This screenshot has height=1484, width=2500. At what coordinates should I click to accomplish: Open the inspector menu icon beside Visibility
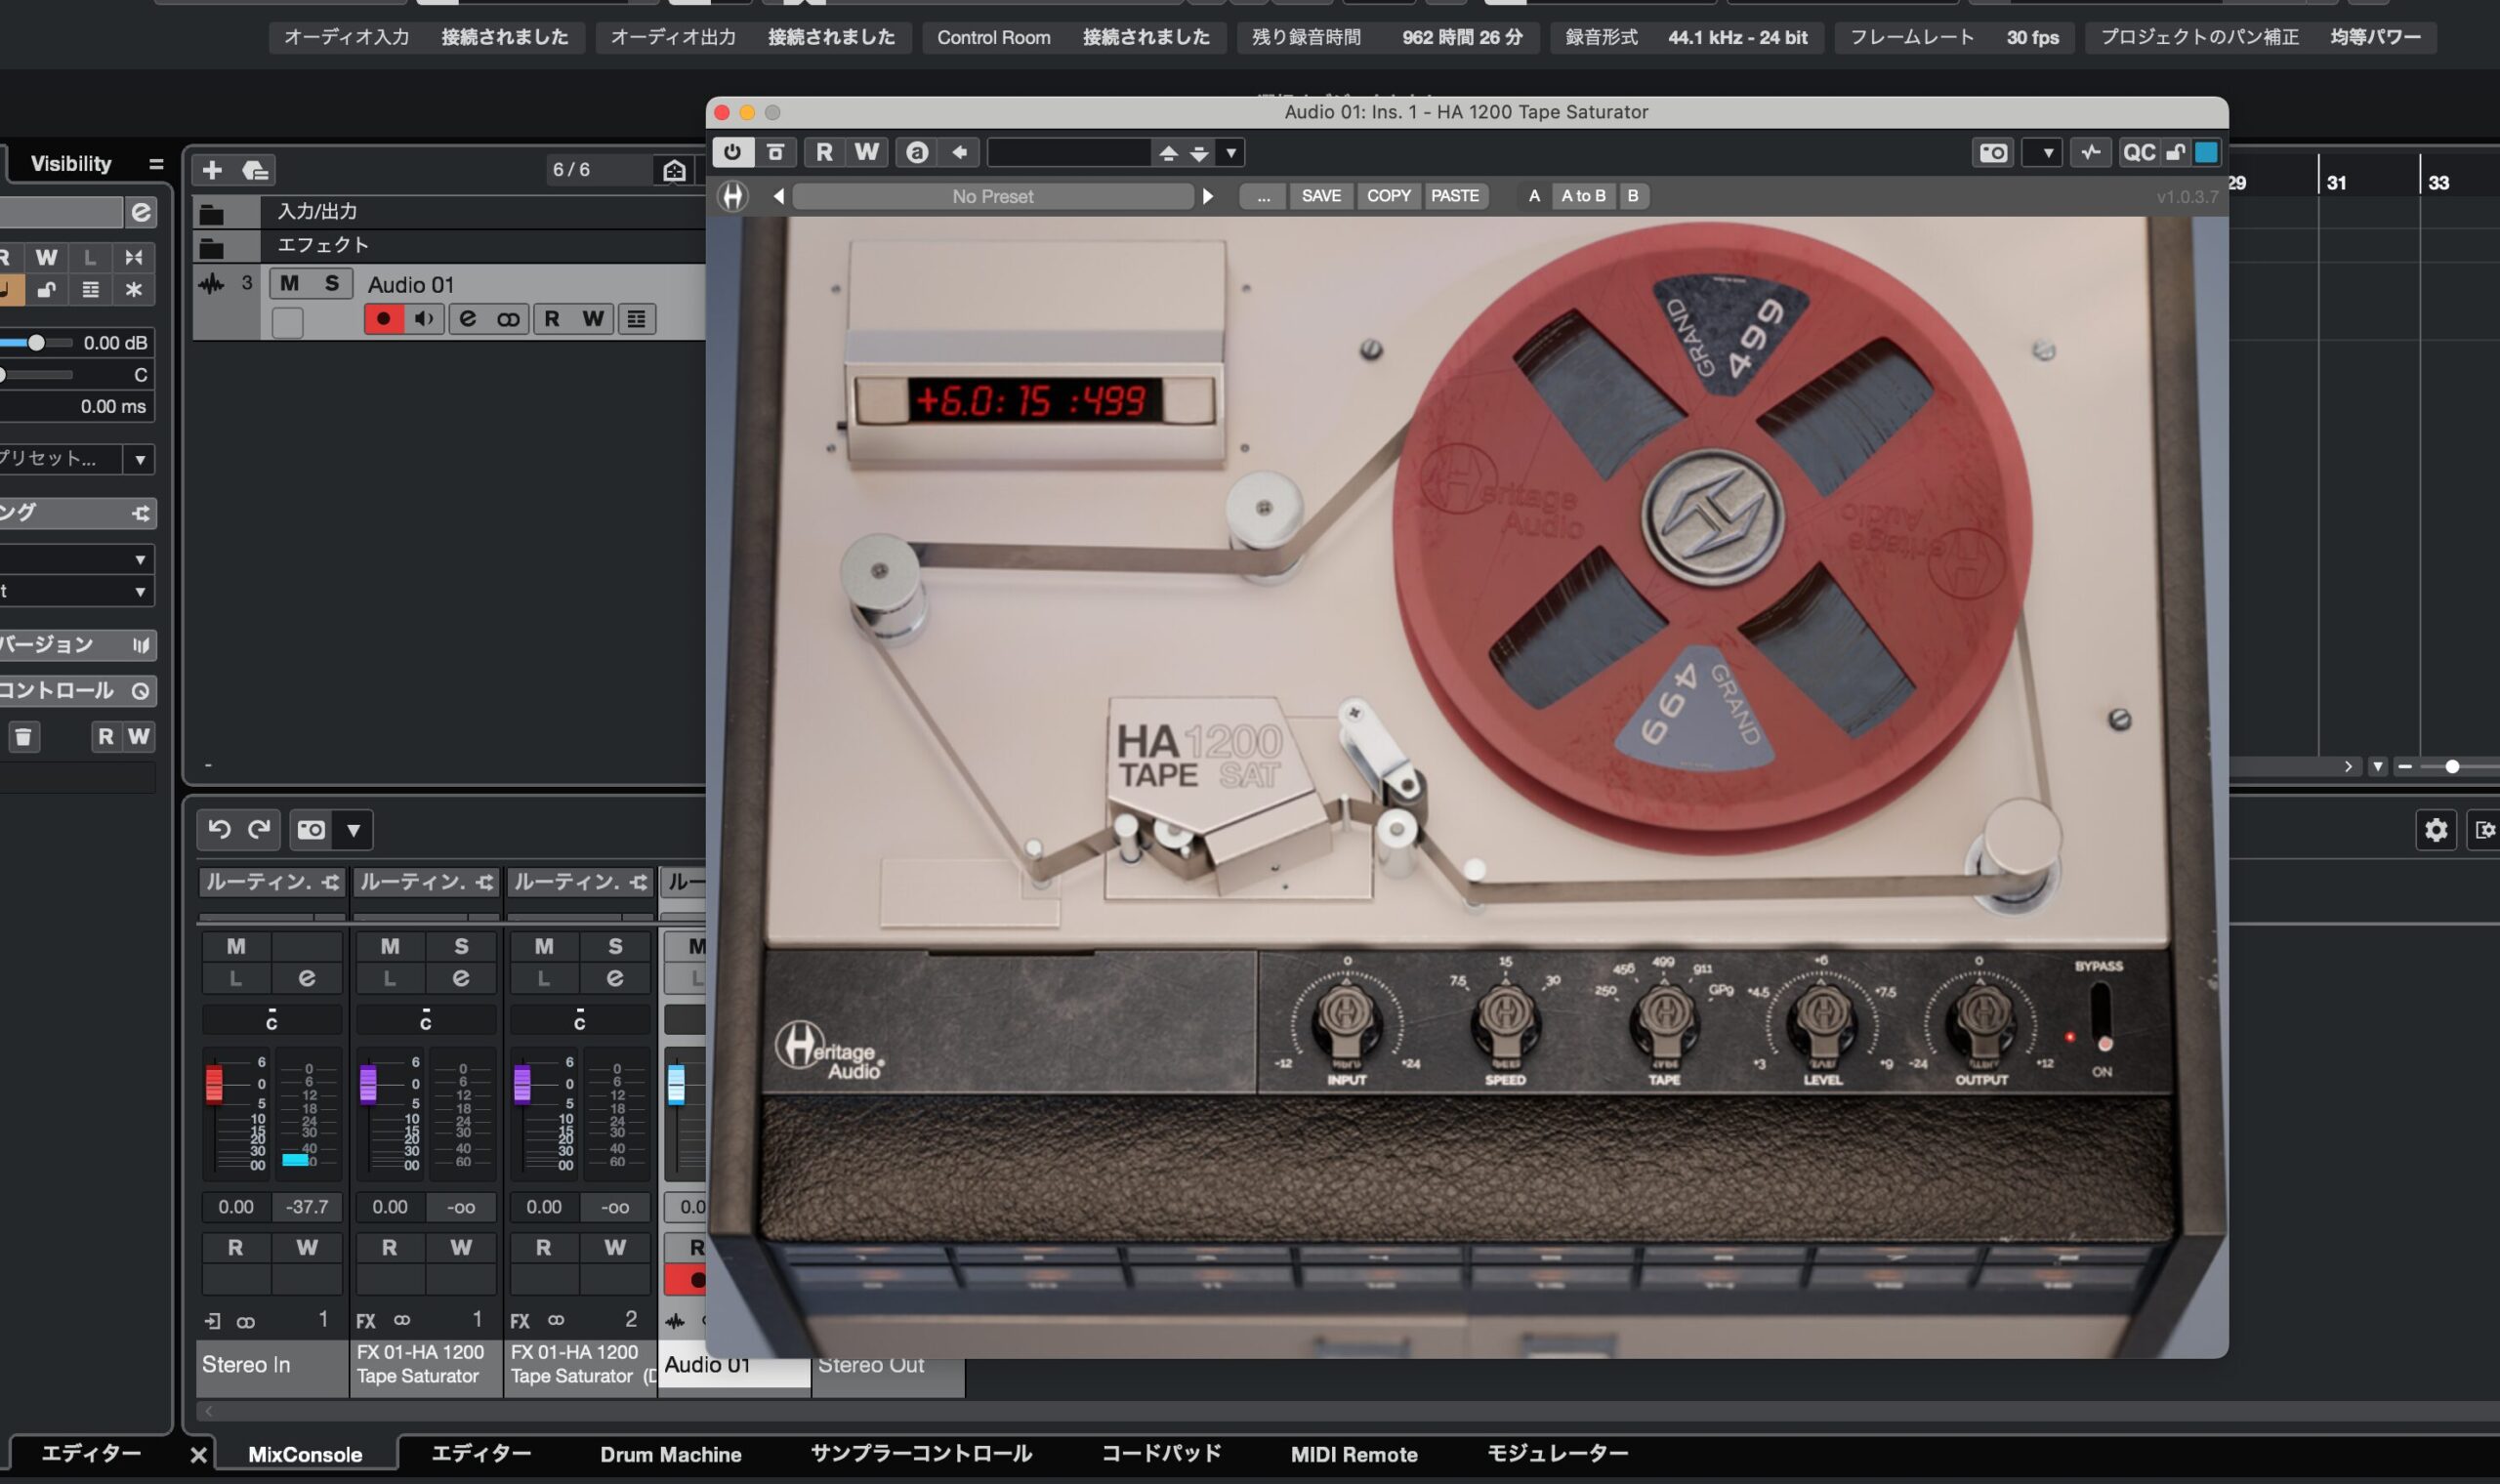156,164
